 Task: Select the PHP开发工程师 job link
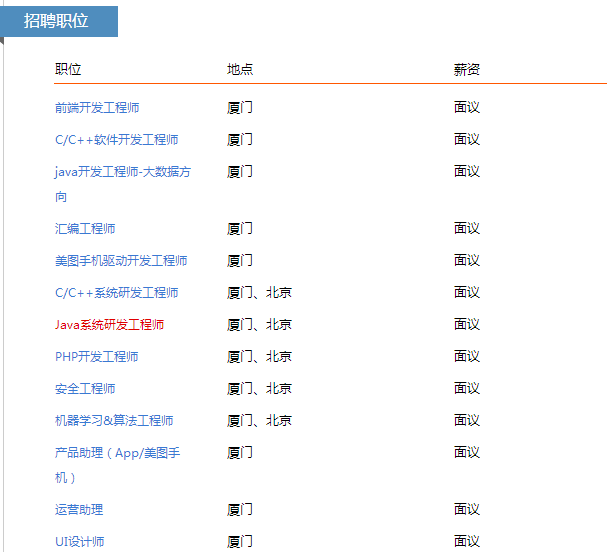(96, 357)
